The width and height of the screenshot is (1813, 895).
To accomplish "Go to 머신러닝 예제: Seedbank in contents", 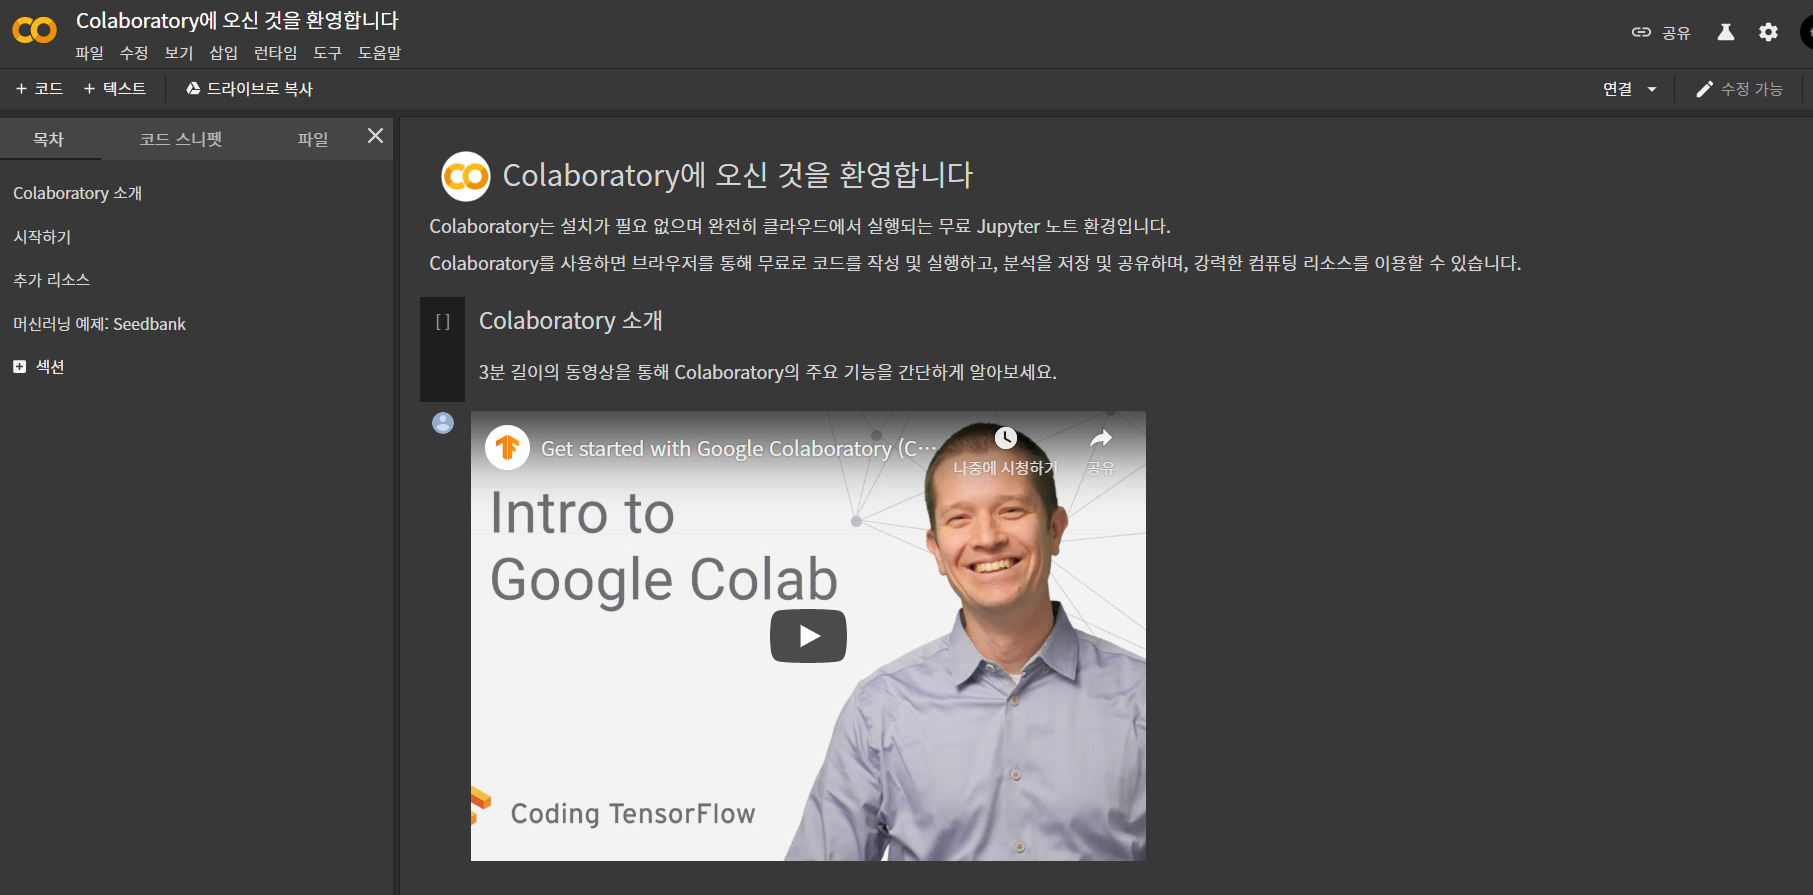I will (99, 324).
